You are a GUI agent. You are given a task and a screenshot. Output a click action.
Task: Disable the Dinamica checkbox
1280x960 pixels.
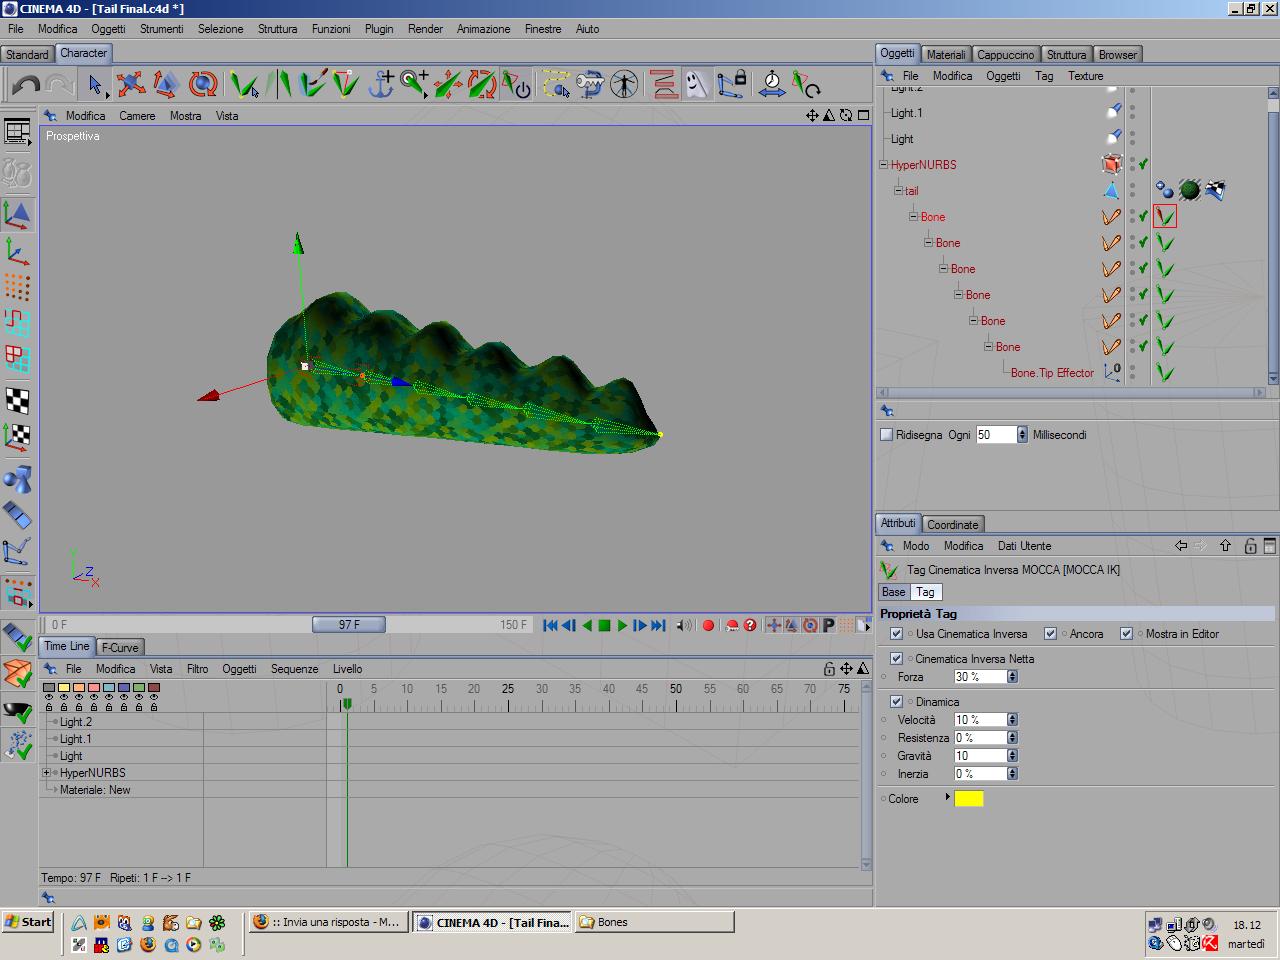click(x=896, y=702)
